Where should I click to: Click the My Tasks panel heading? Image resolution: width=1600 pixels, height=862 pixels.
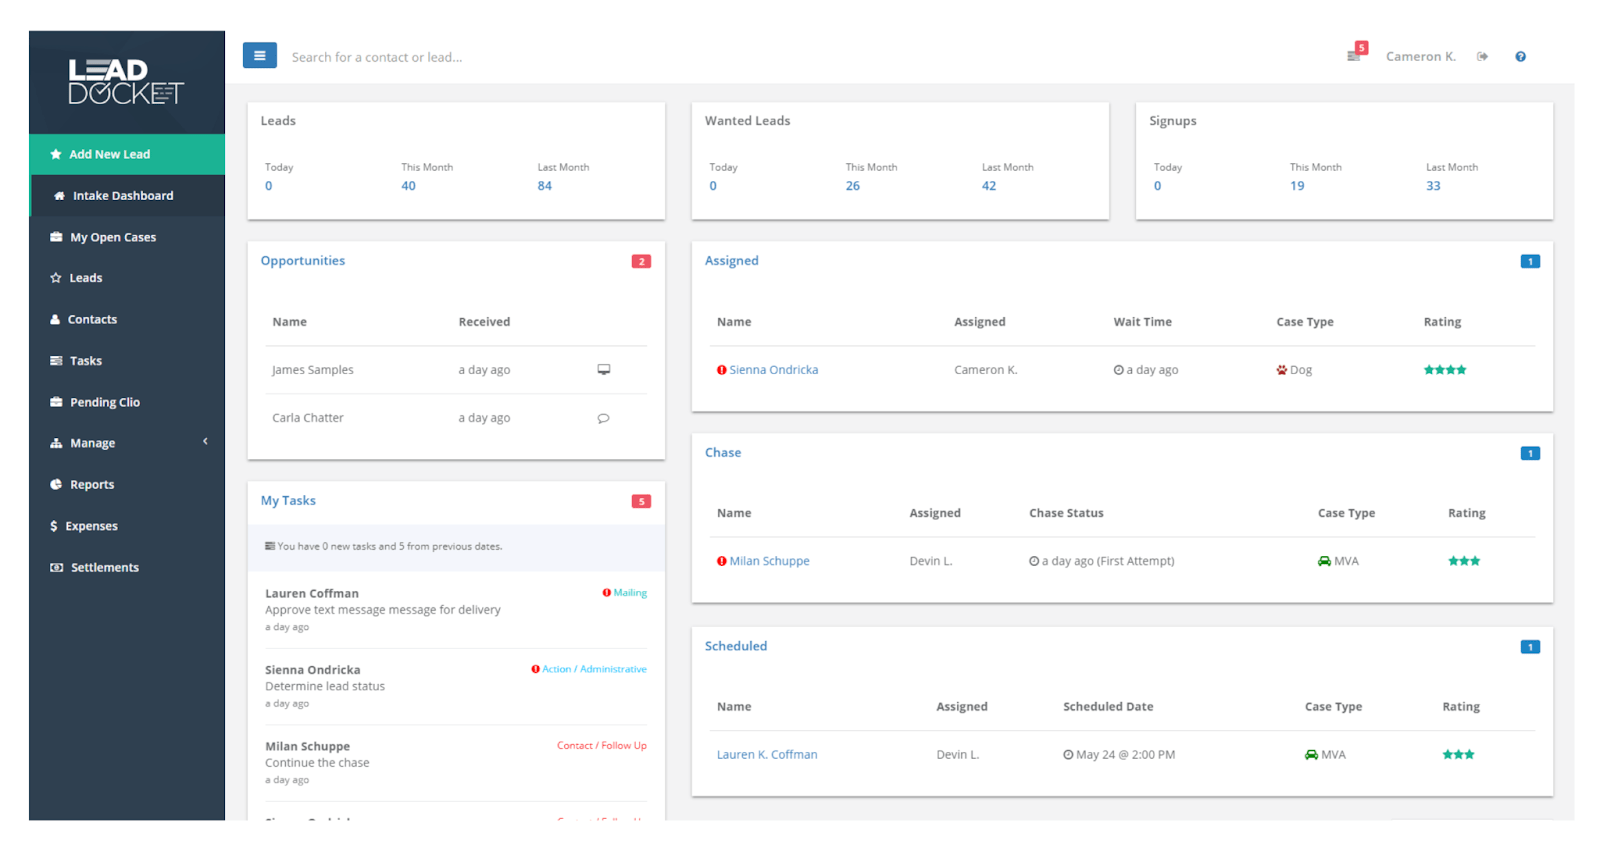(x=288, y=501)
